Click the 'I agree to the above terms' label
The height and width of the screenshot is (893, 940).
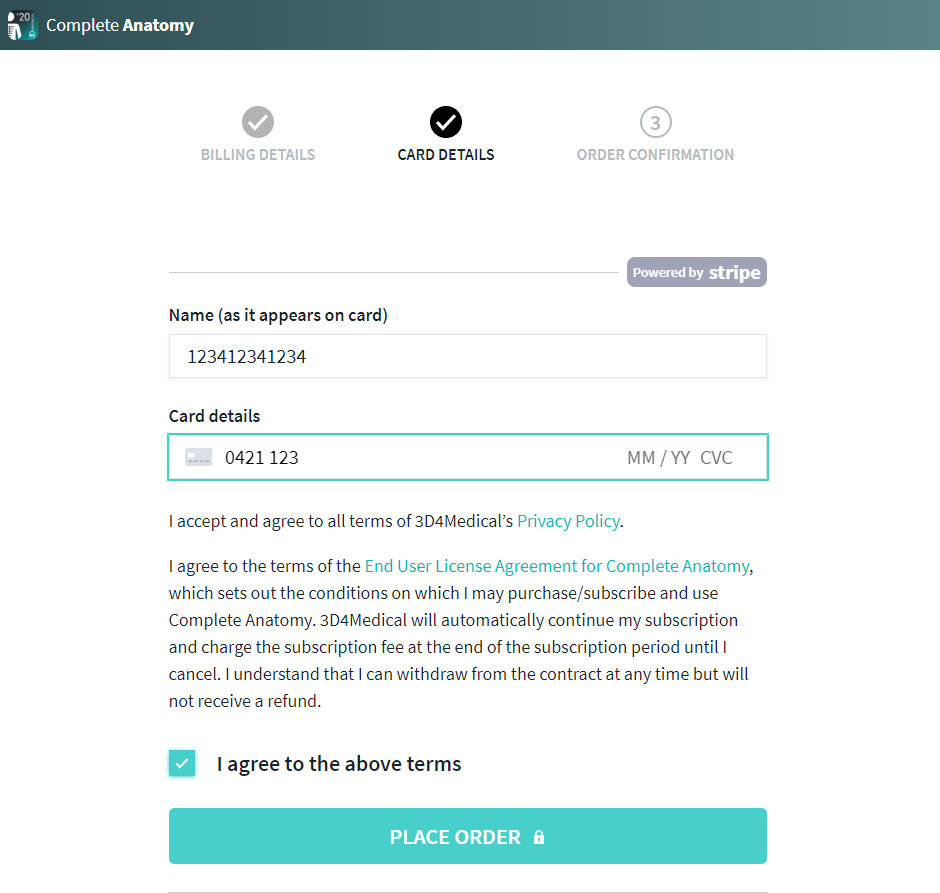(x=339, y=764)
